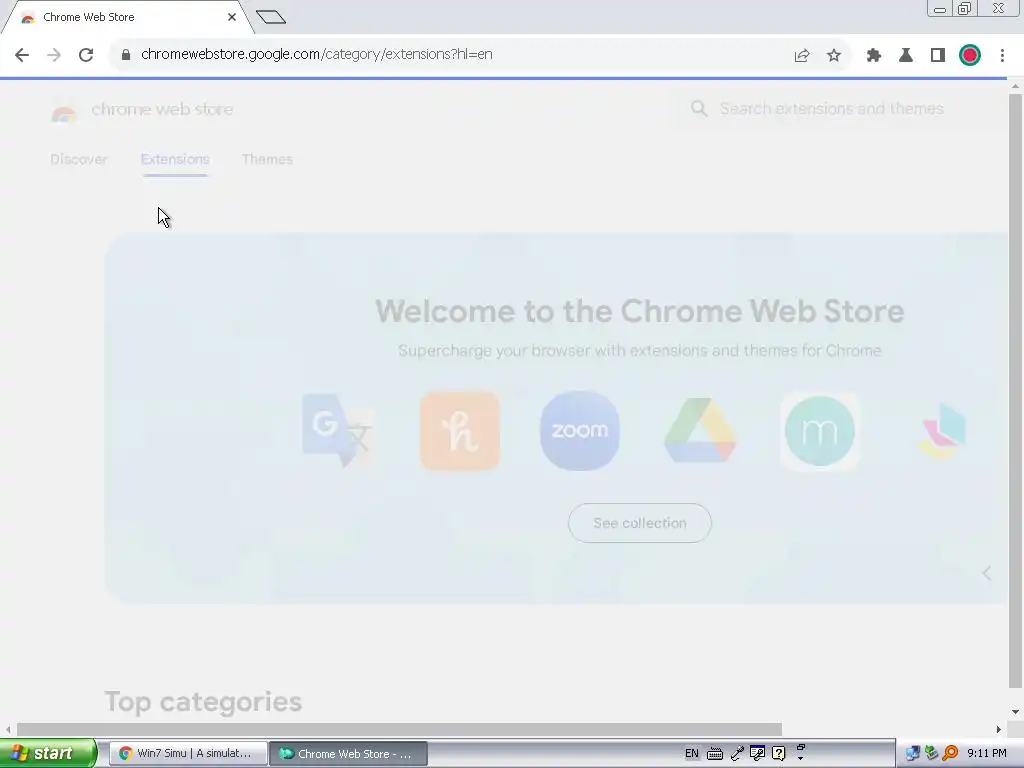Click the forward navigation arrow
Screen dimensions: 1024x768
click(54, 55)
